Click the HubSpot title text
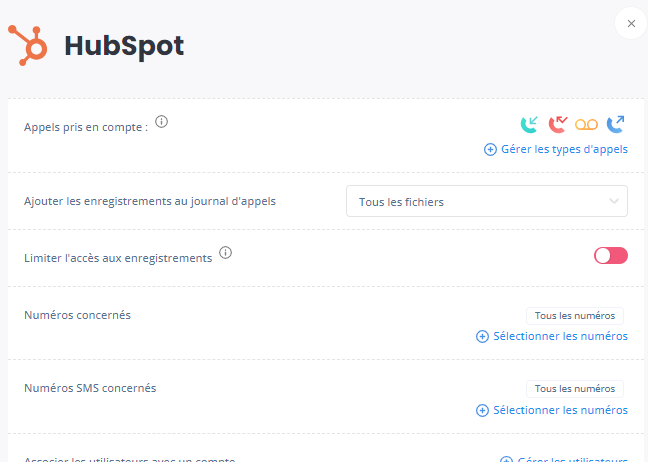 (124, 46)
